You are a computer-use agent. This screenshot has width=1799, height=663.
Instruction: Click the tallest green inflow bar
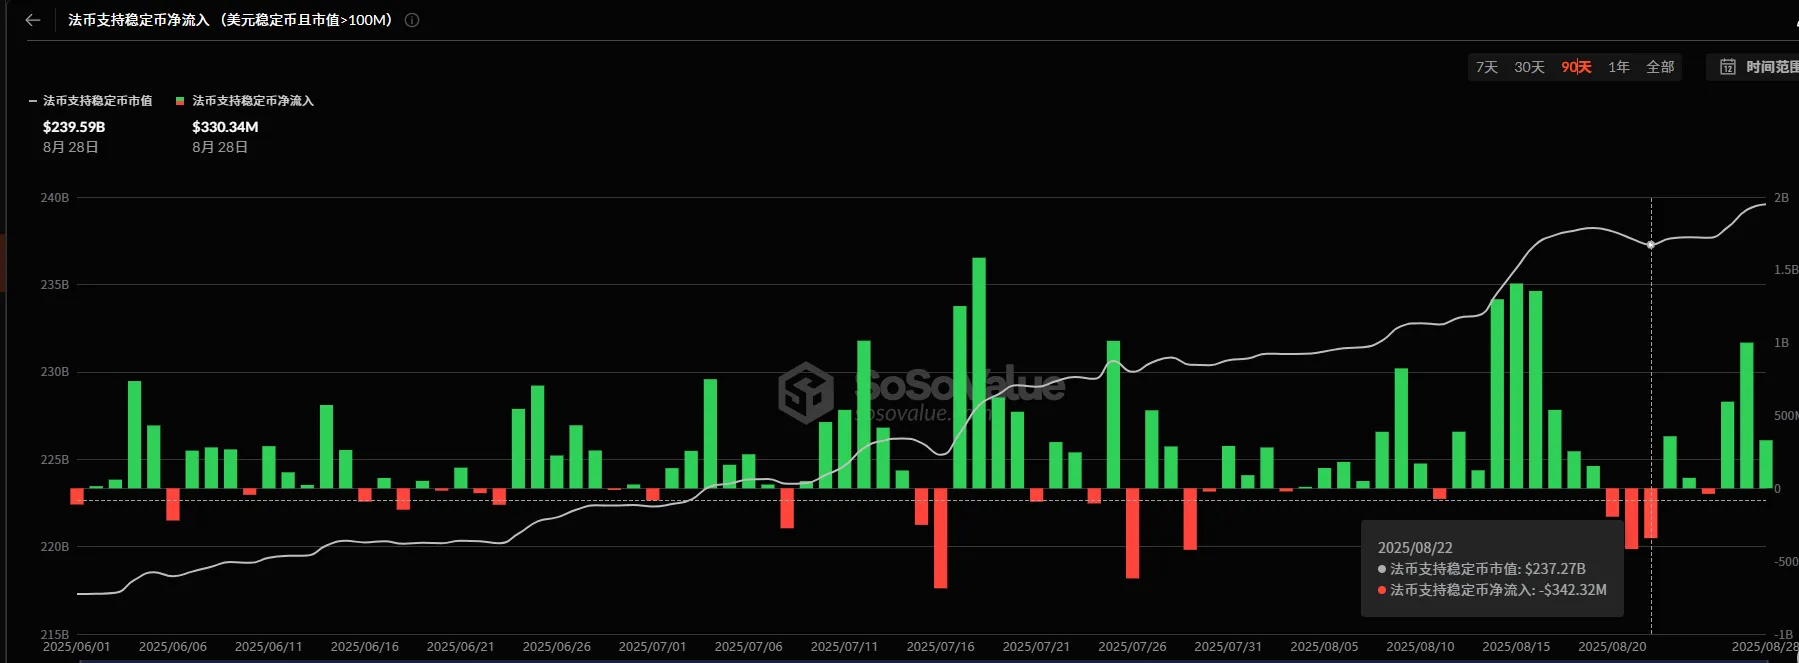click(979, 372)
